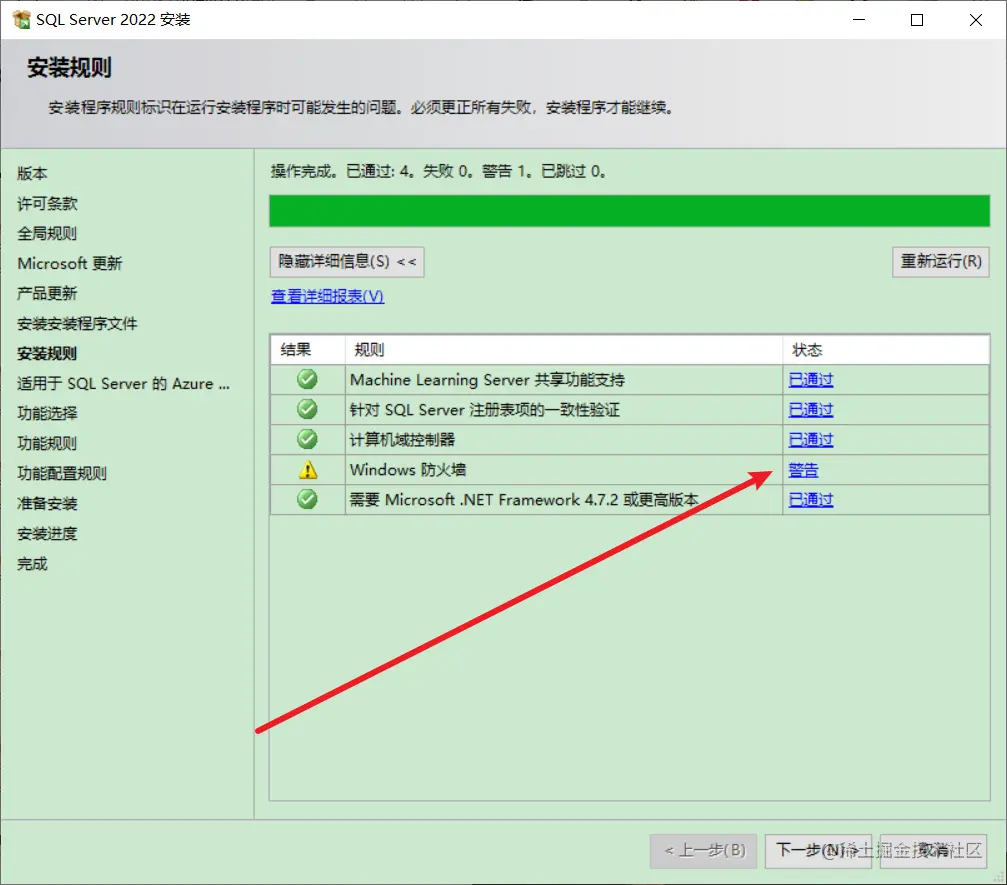
Task: Open the 警告 link for Windows 防火墙
Action: (x=803, y=470)
